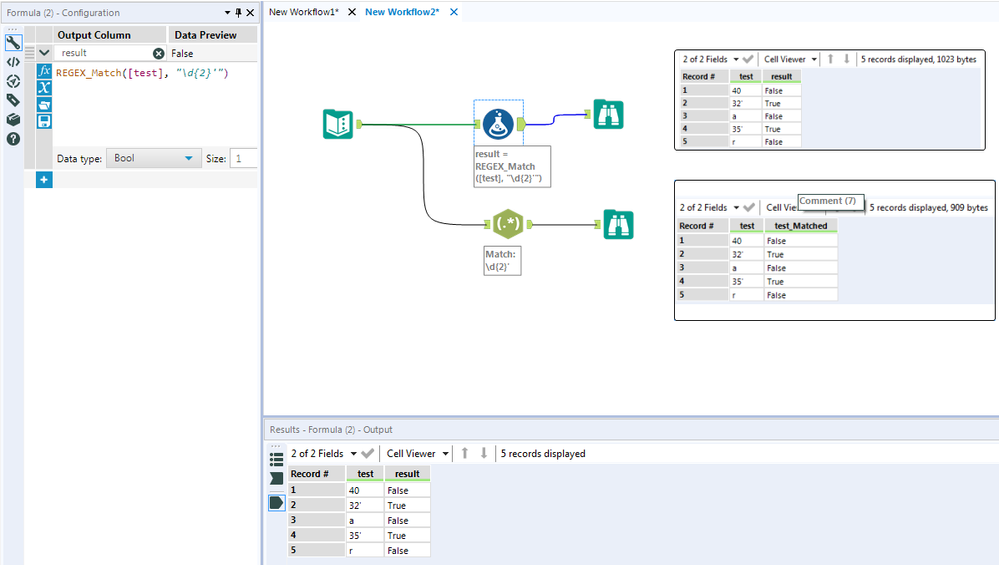Click the 5 records displayed status text
The height and width of the screenshot is (565, 999).
[543, 454]
